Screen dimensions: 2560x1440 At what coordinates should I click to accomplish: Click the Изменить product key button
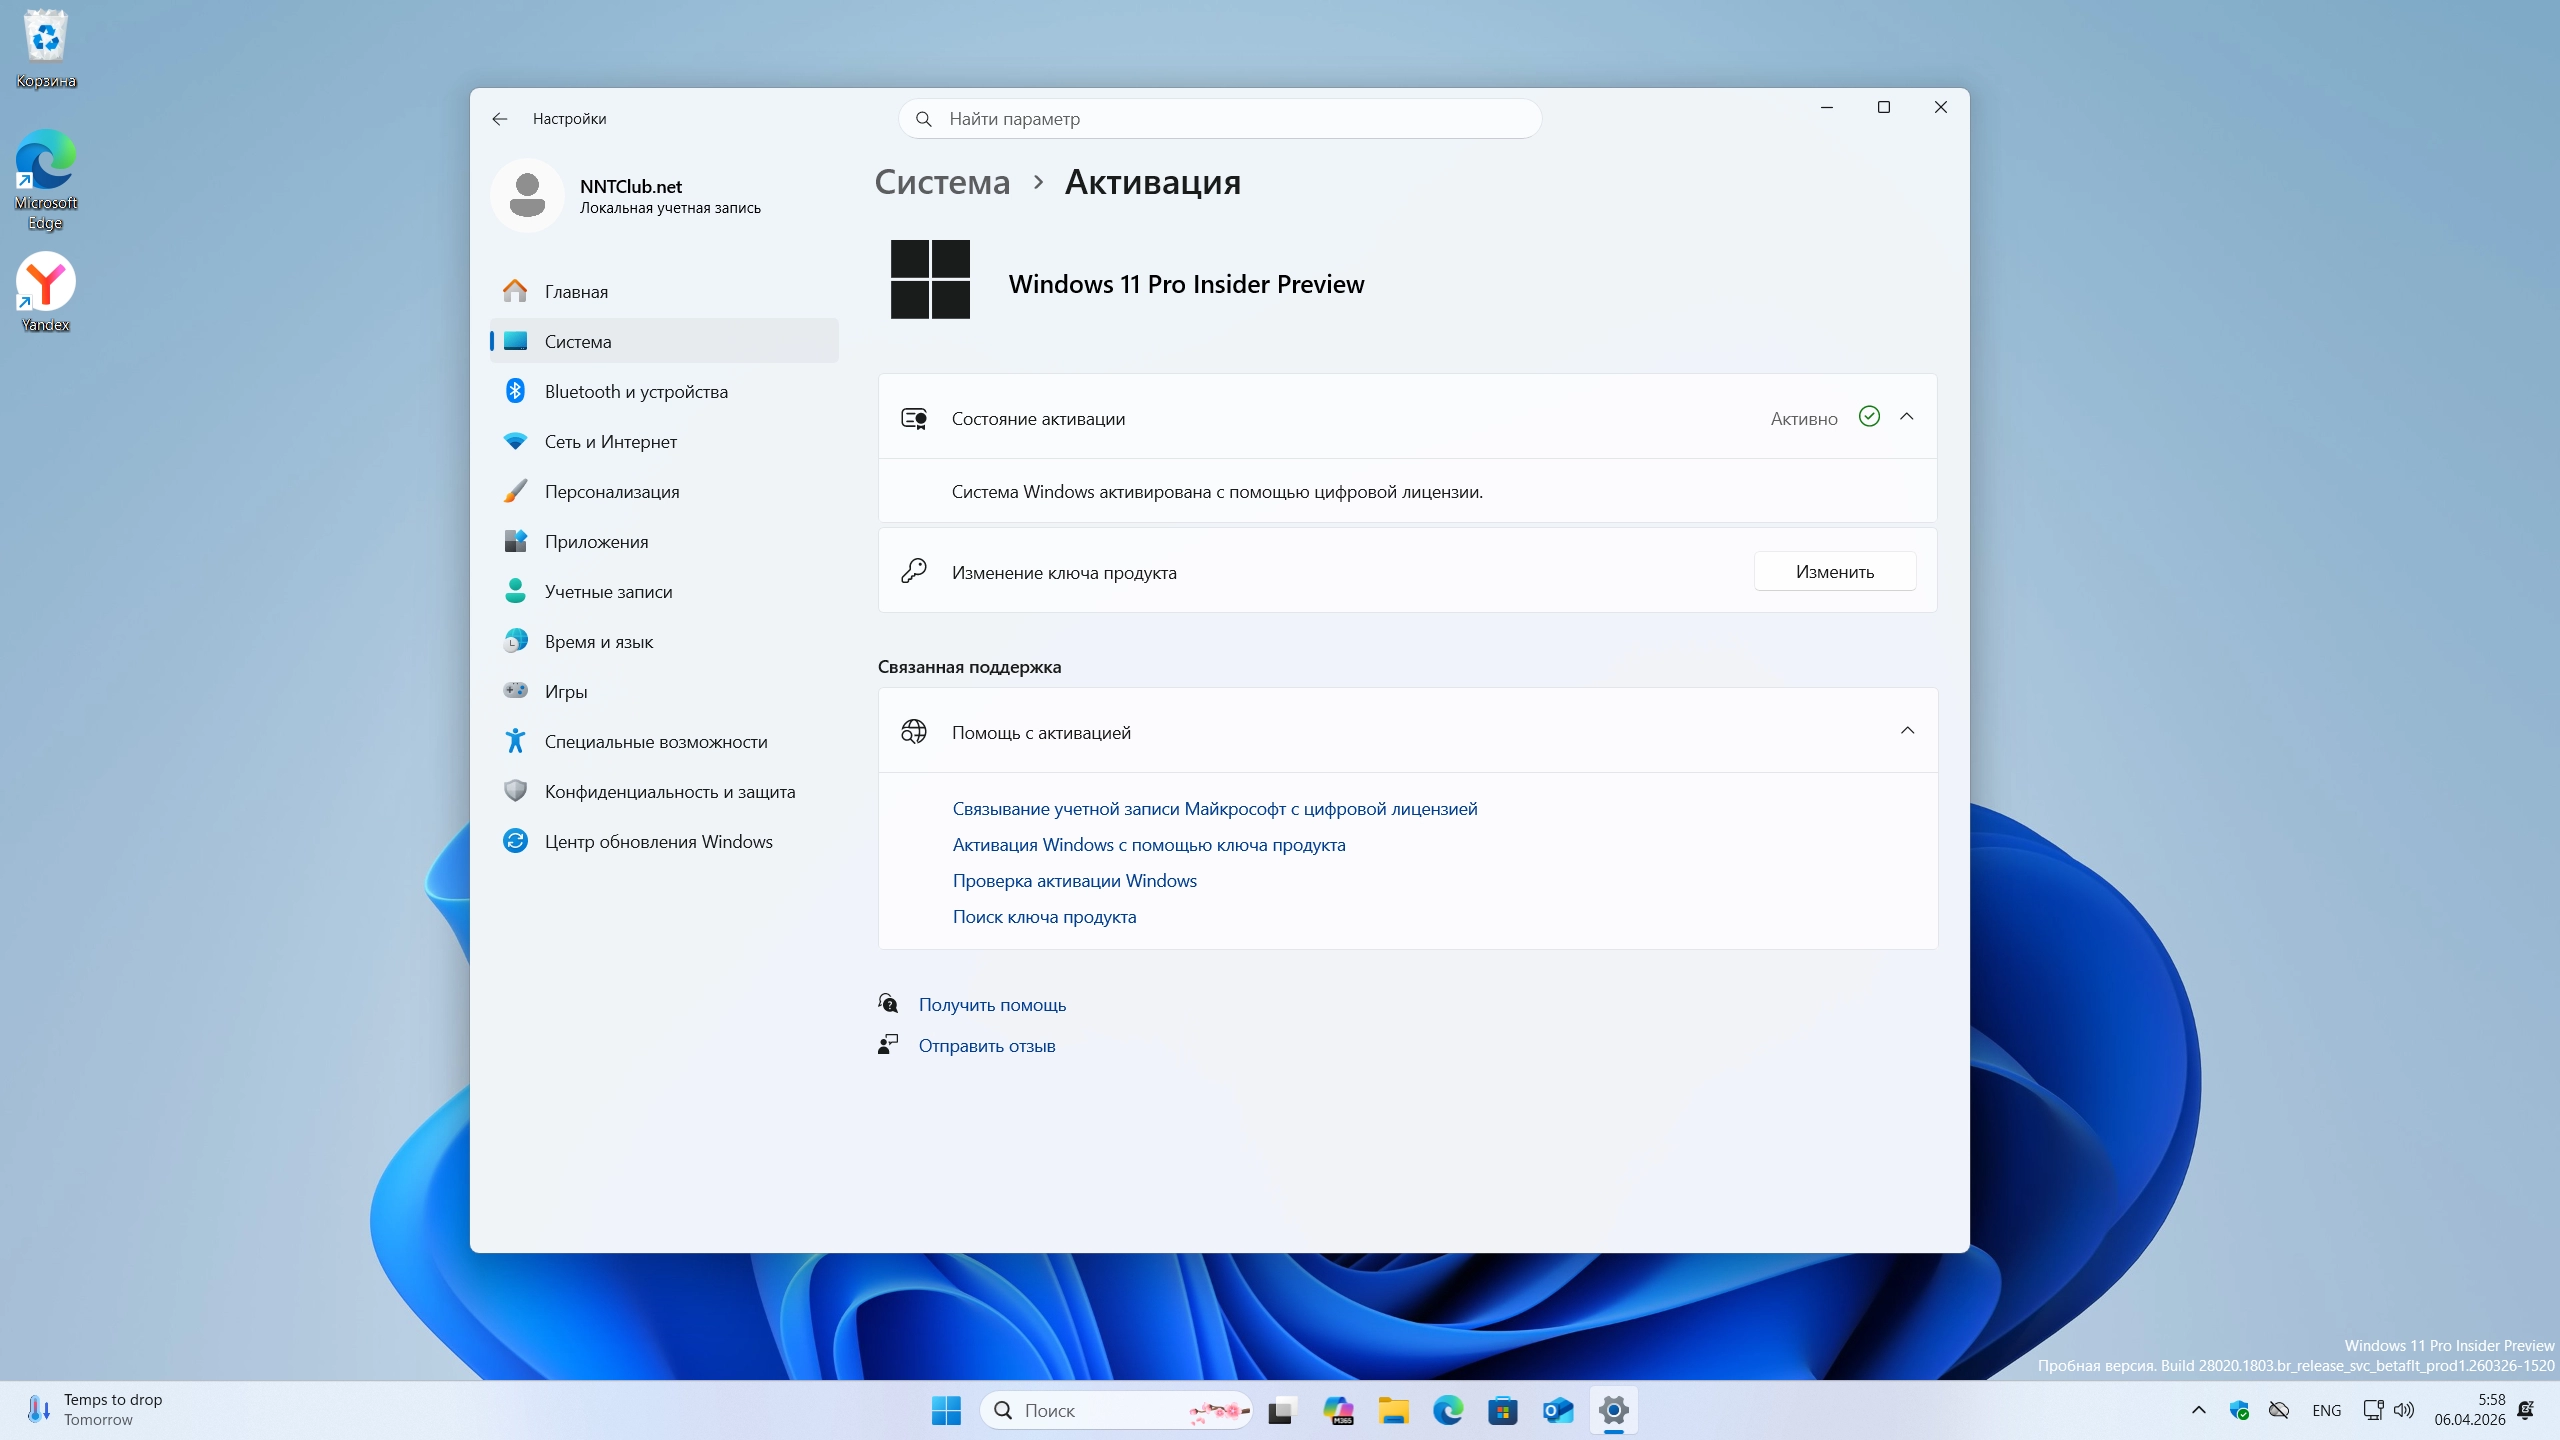1834,572
